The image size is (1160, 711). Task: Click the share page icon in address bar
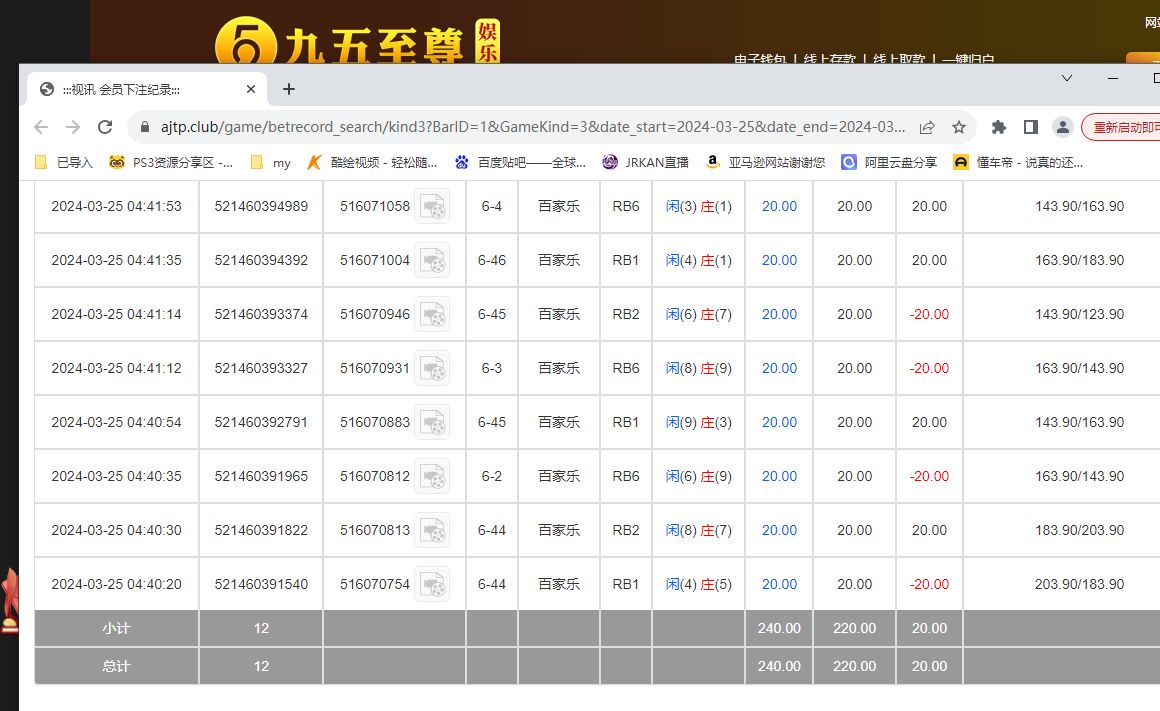[927, 127]
